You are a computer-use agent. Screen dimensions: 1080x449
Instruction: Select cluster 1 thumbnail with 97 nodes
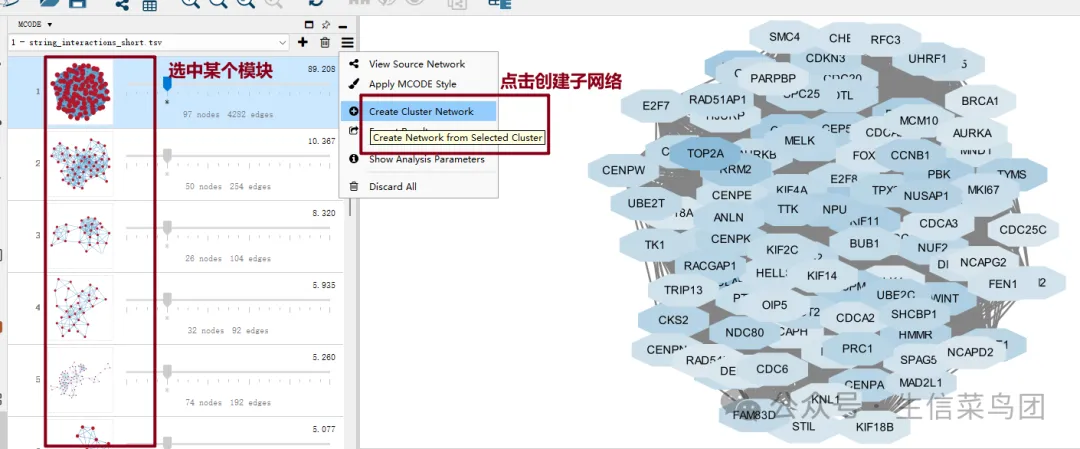(x=81, y=91)
